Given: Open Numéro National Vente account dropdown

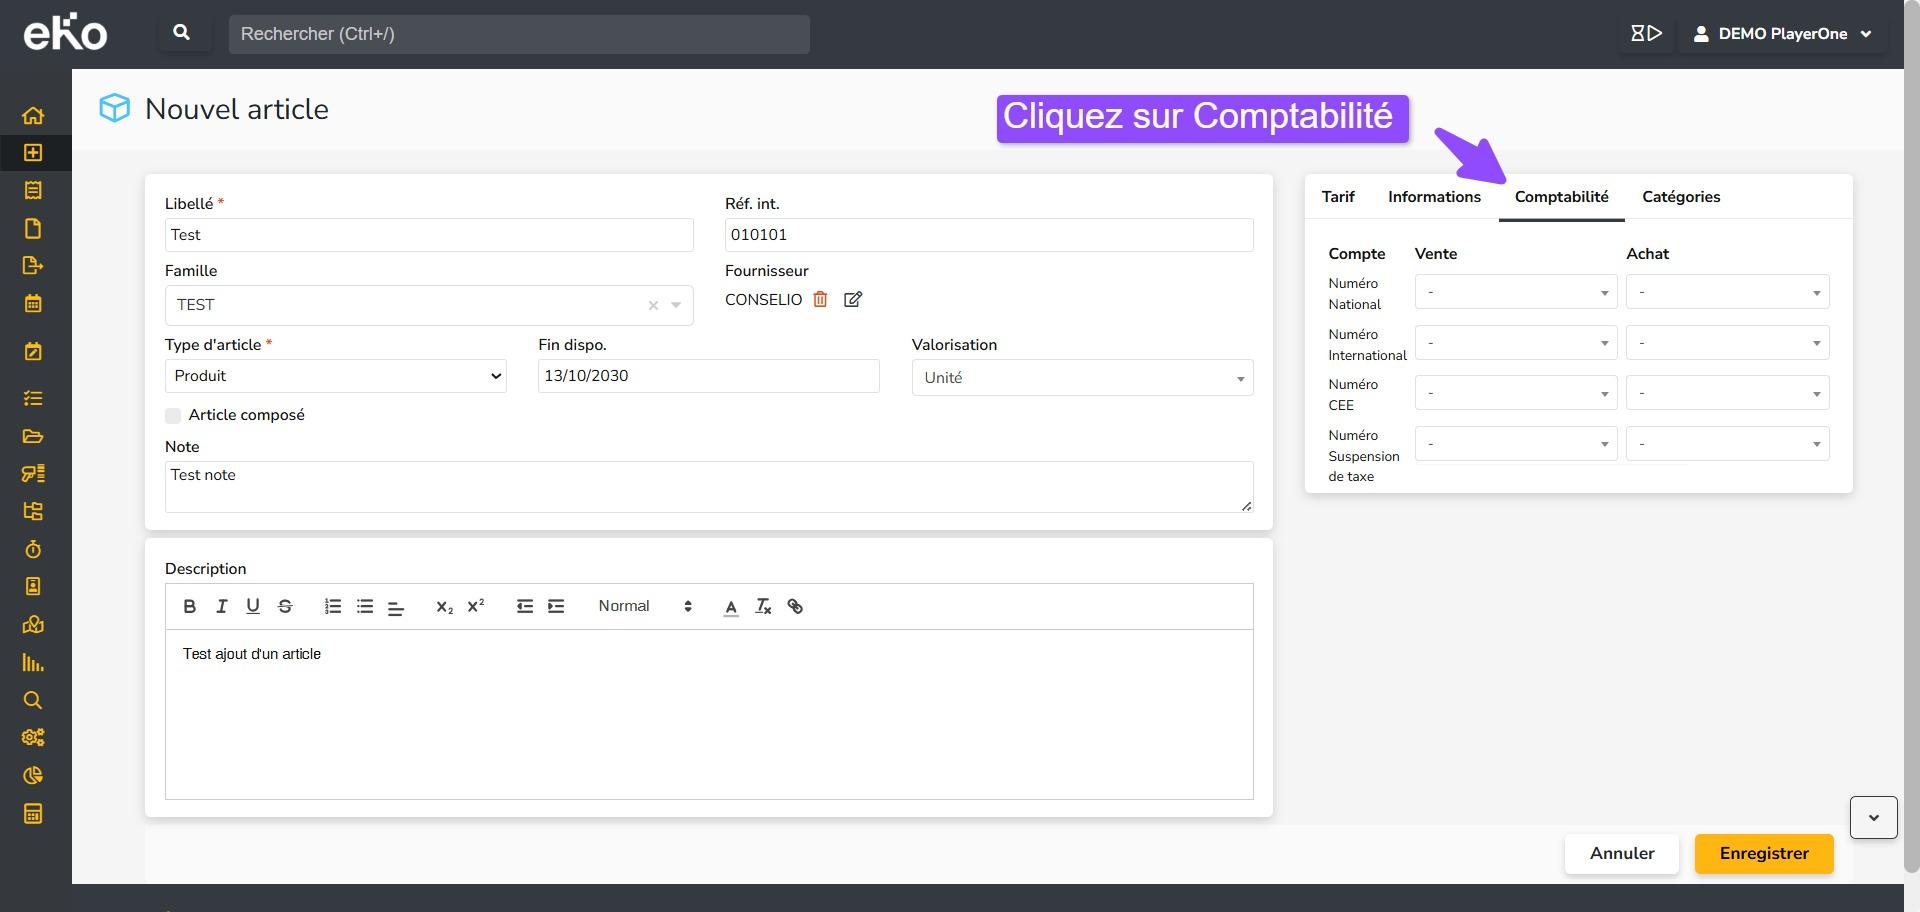Looking at the screenshot, I should point(1515,292).
